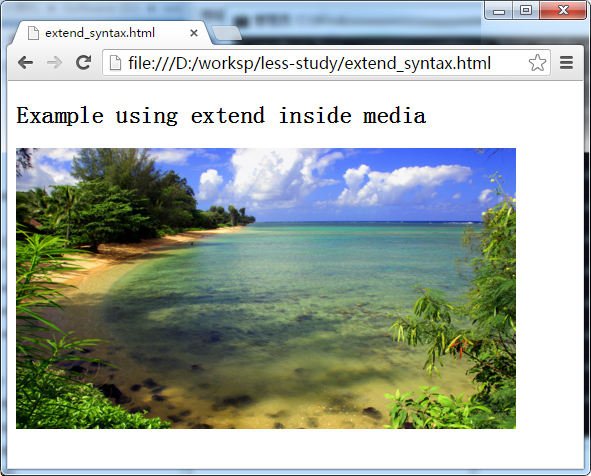Click the forward navigation arrow
The image size is (591, 476).
(54, 63)
